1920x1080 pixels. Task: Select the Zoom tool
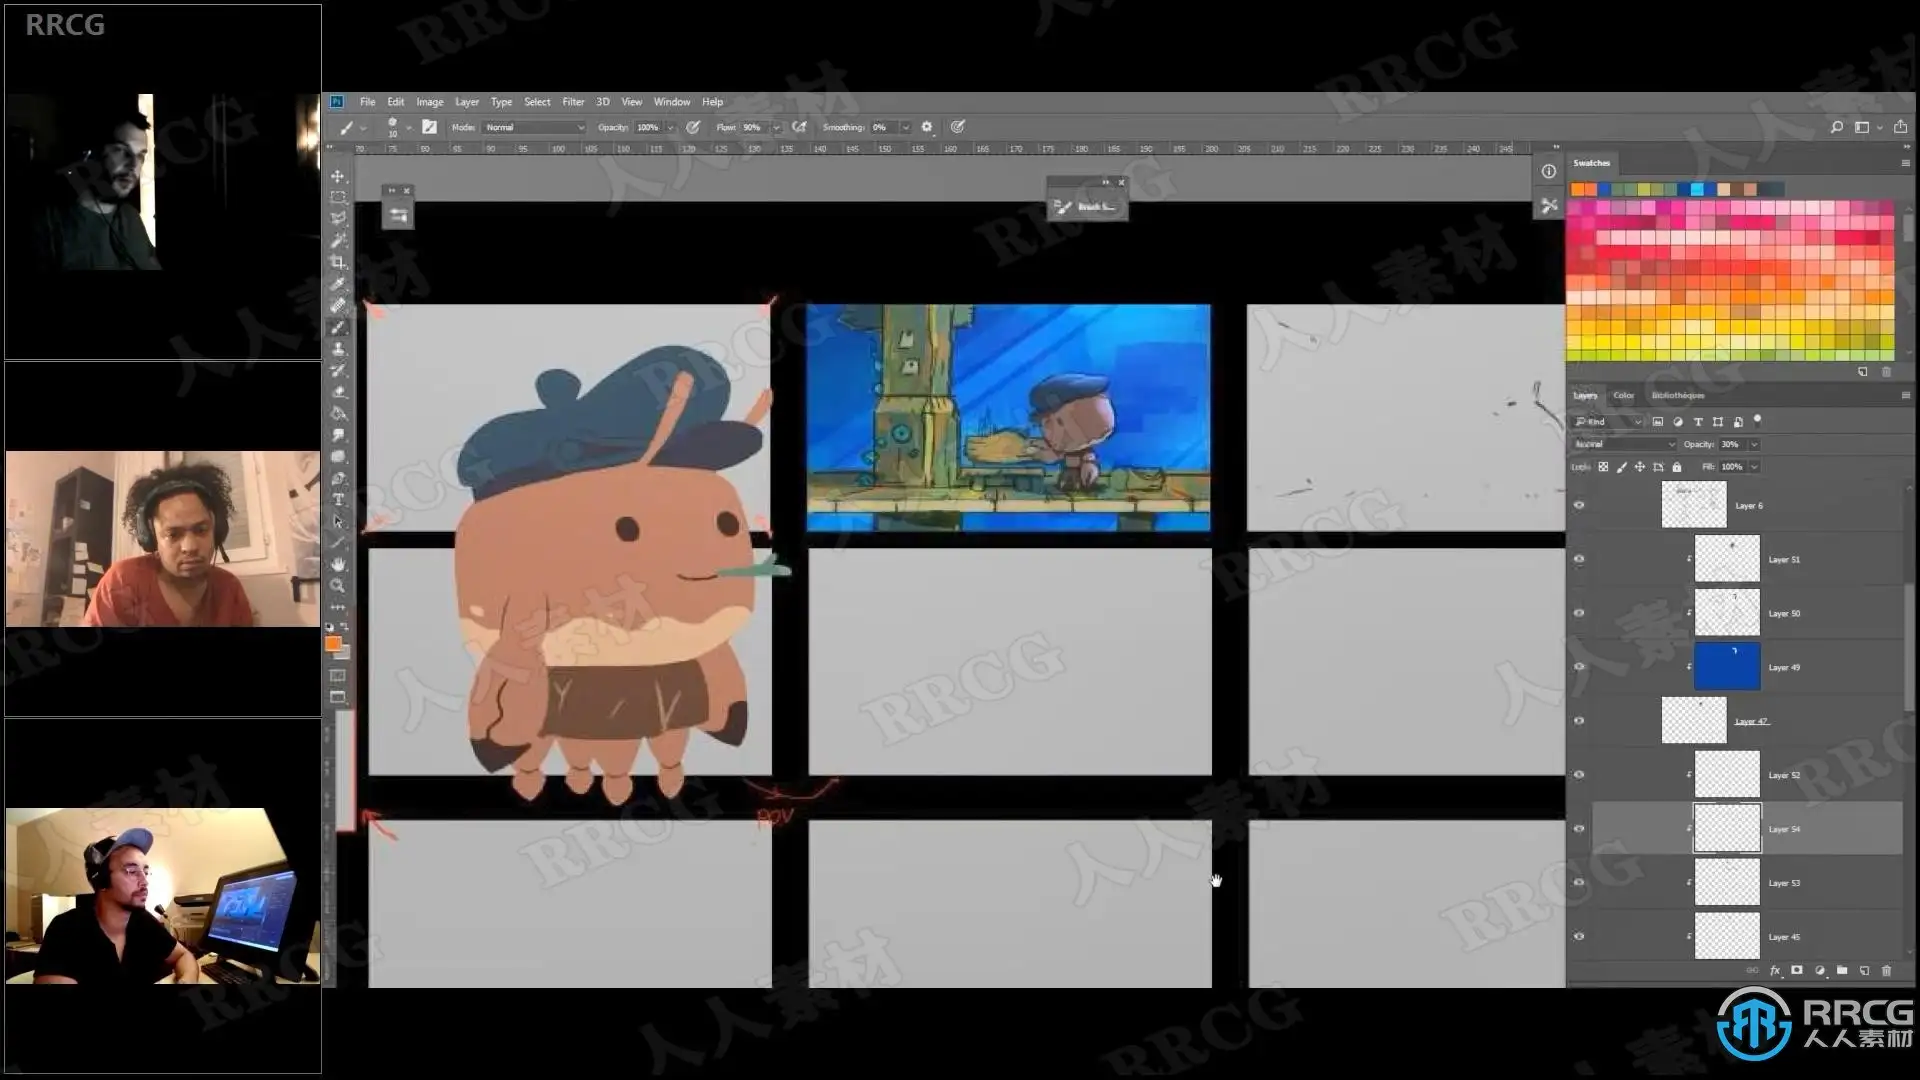click(338, 586)
